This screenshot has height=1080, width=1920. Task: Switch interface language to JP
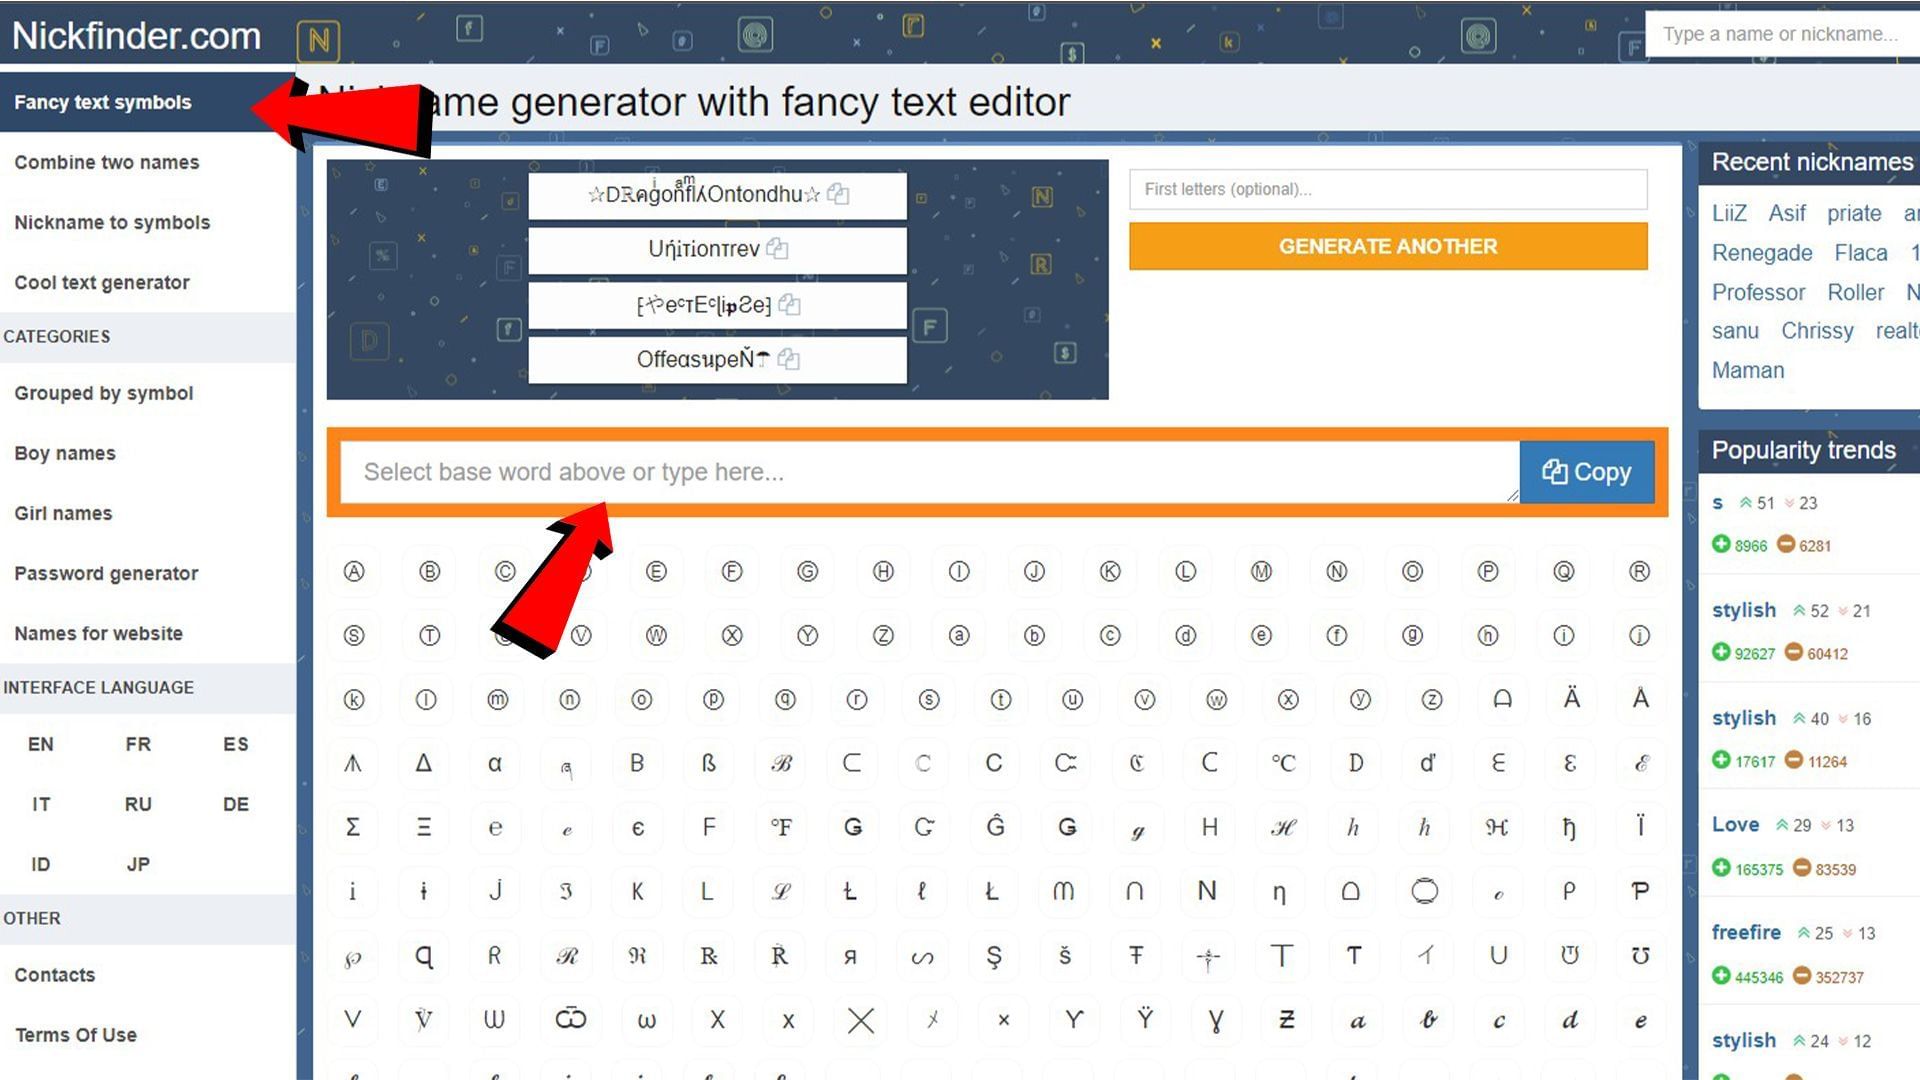138,864
